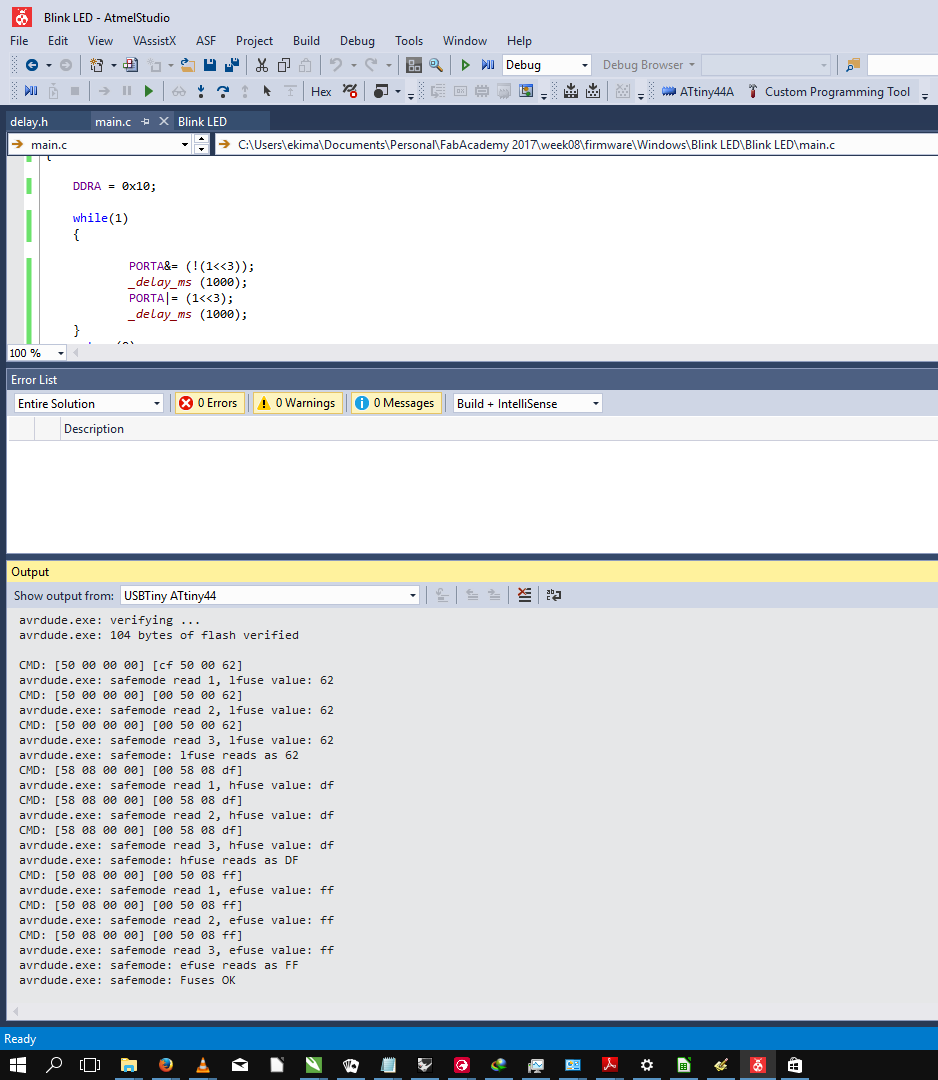Click the Save All icon
Screen dimensions: 938x1080
pos(232,65)
